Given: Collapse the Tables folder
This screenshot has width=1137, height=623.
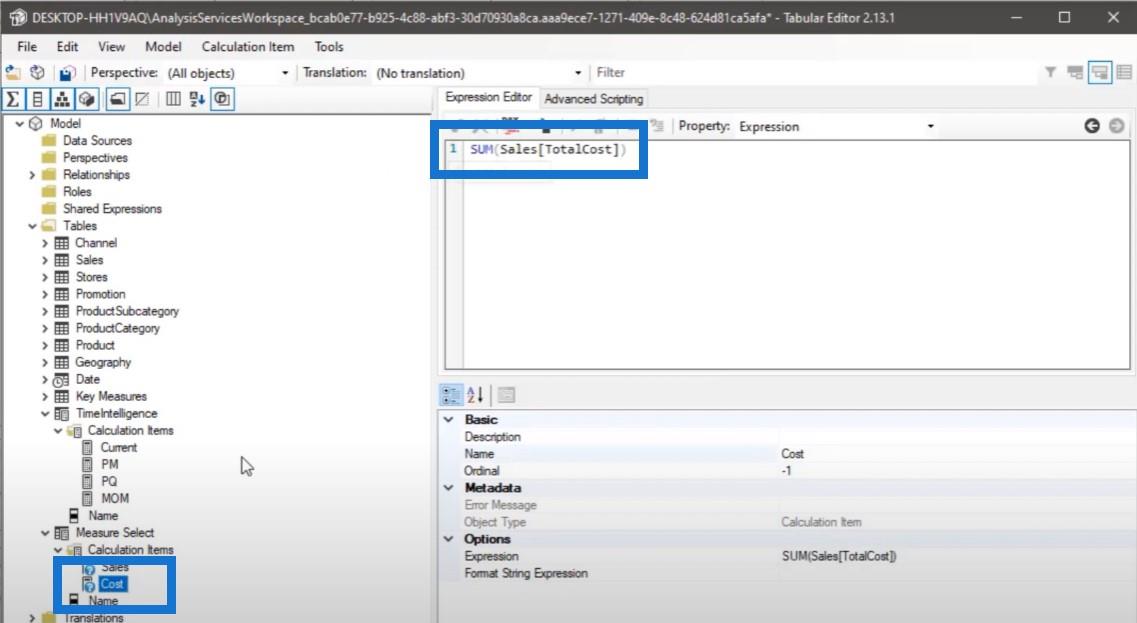Looking at the screenshot, I should tap(32, 226).
